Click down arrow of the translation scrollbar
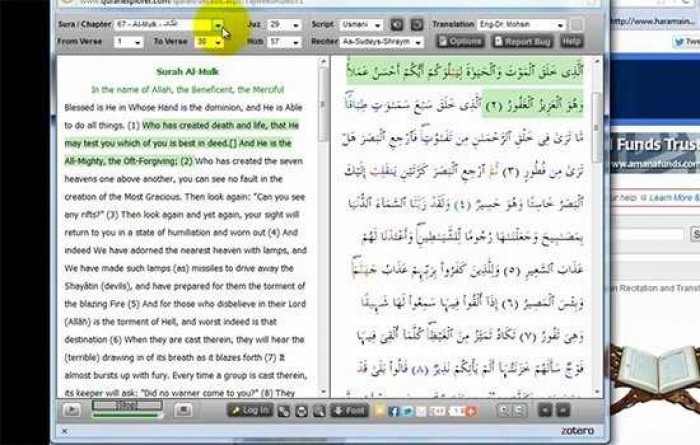 (x=324, y=392)
